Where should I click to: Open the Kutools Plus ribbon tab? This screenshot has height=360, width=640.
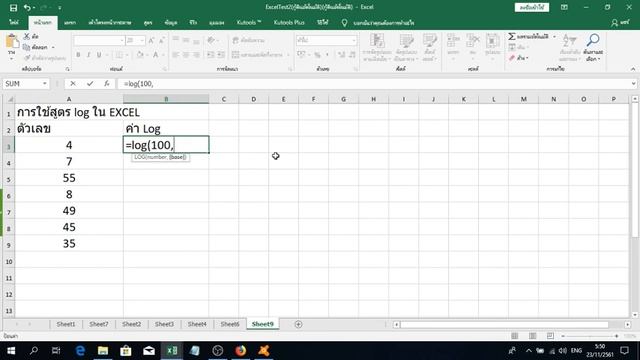tap(289, 23)
